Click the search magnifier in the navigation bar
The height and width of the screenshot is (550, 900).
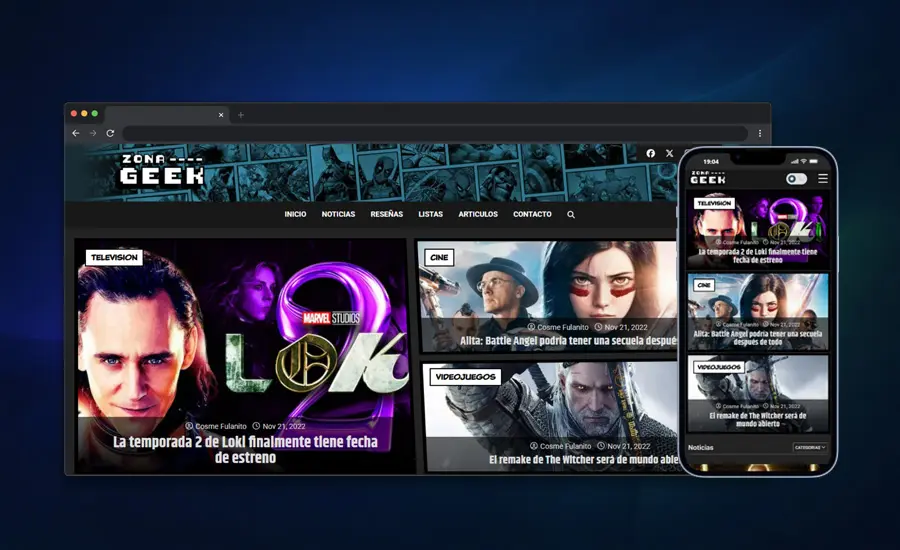click(x=571, y=214)
